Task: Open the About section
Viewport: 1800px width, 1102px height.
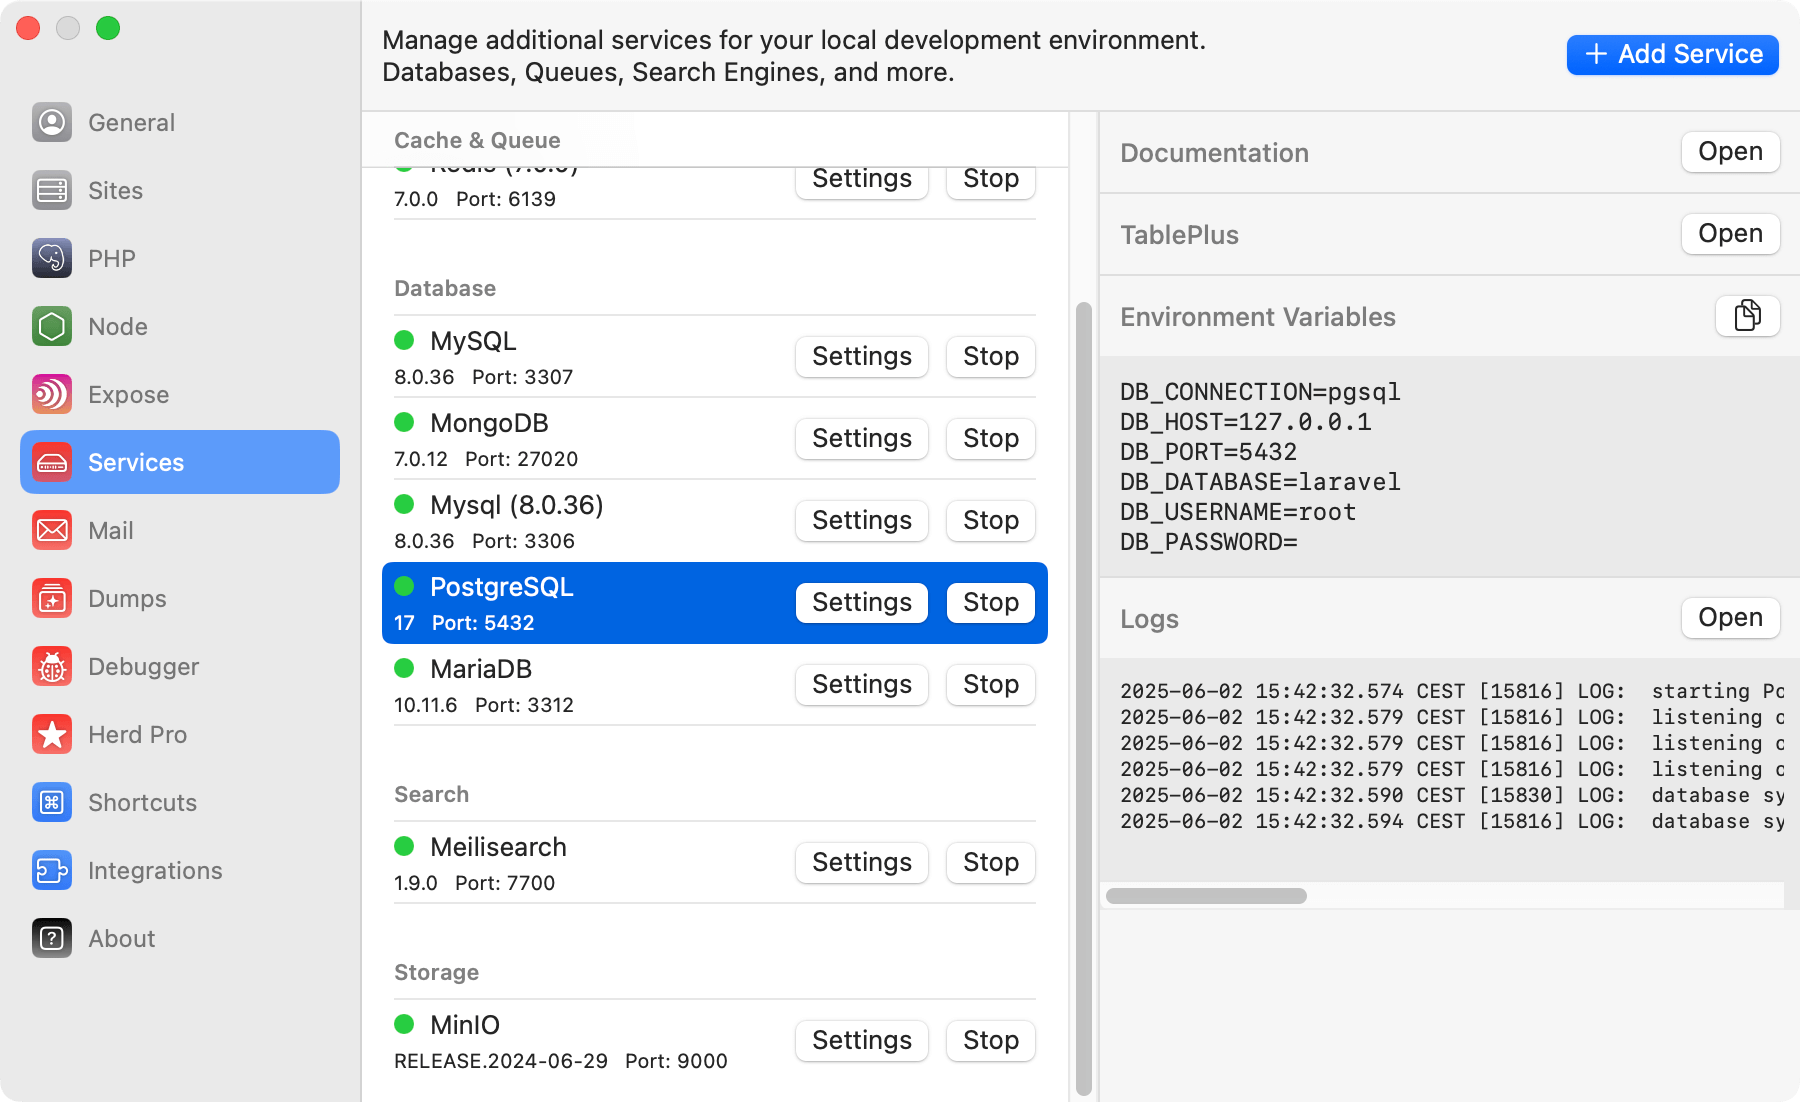Action: point(120,938)
